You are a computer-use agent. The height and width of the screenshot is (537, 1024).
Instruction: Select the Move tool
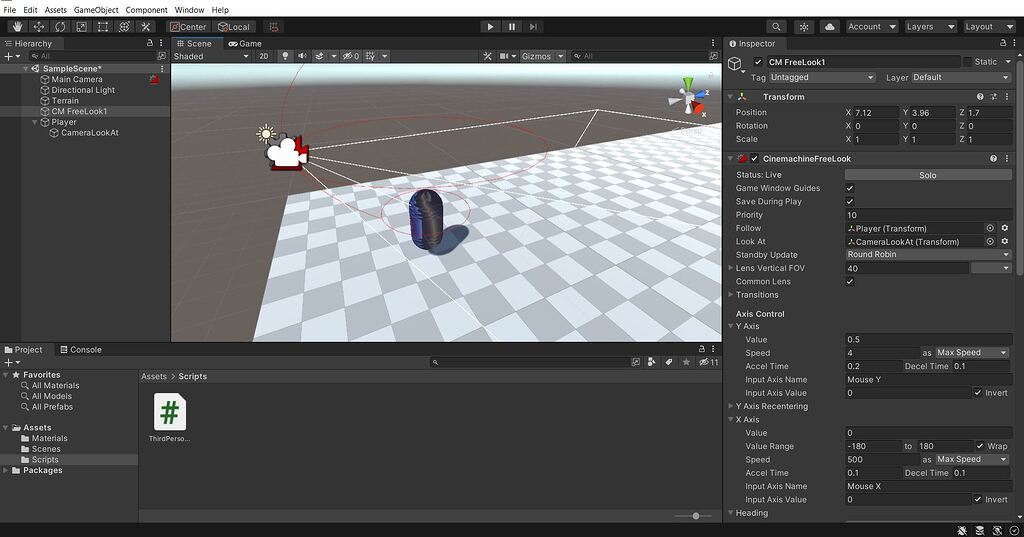pos(39,27)
